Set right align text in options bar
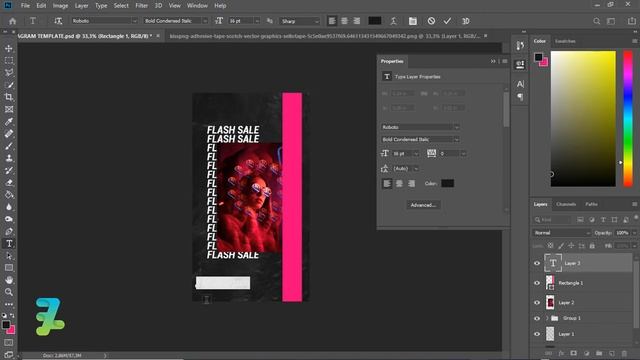The width and height of the screenshot is (640, 360). point(357,21)
